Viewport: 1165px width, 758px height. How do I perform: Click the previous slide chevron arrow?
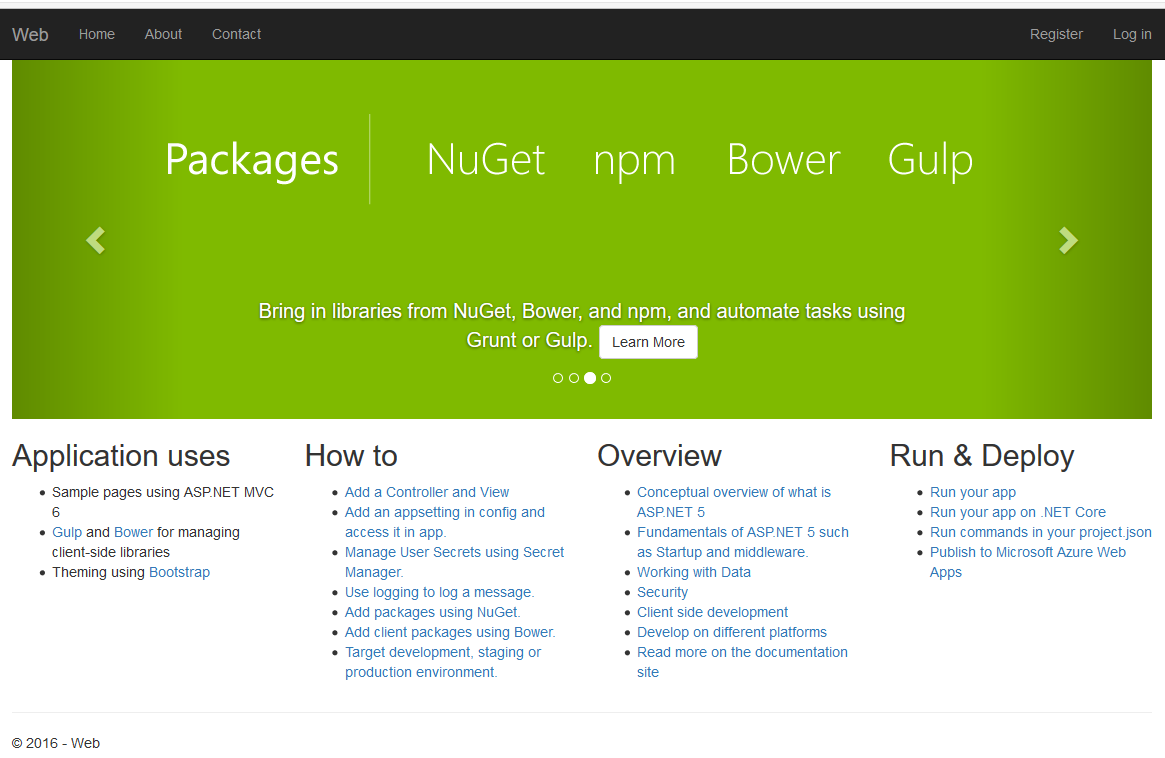pos(96,240)
